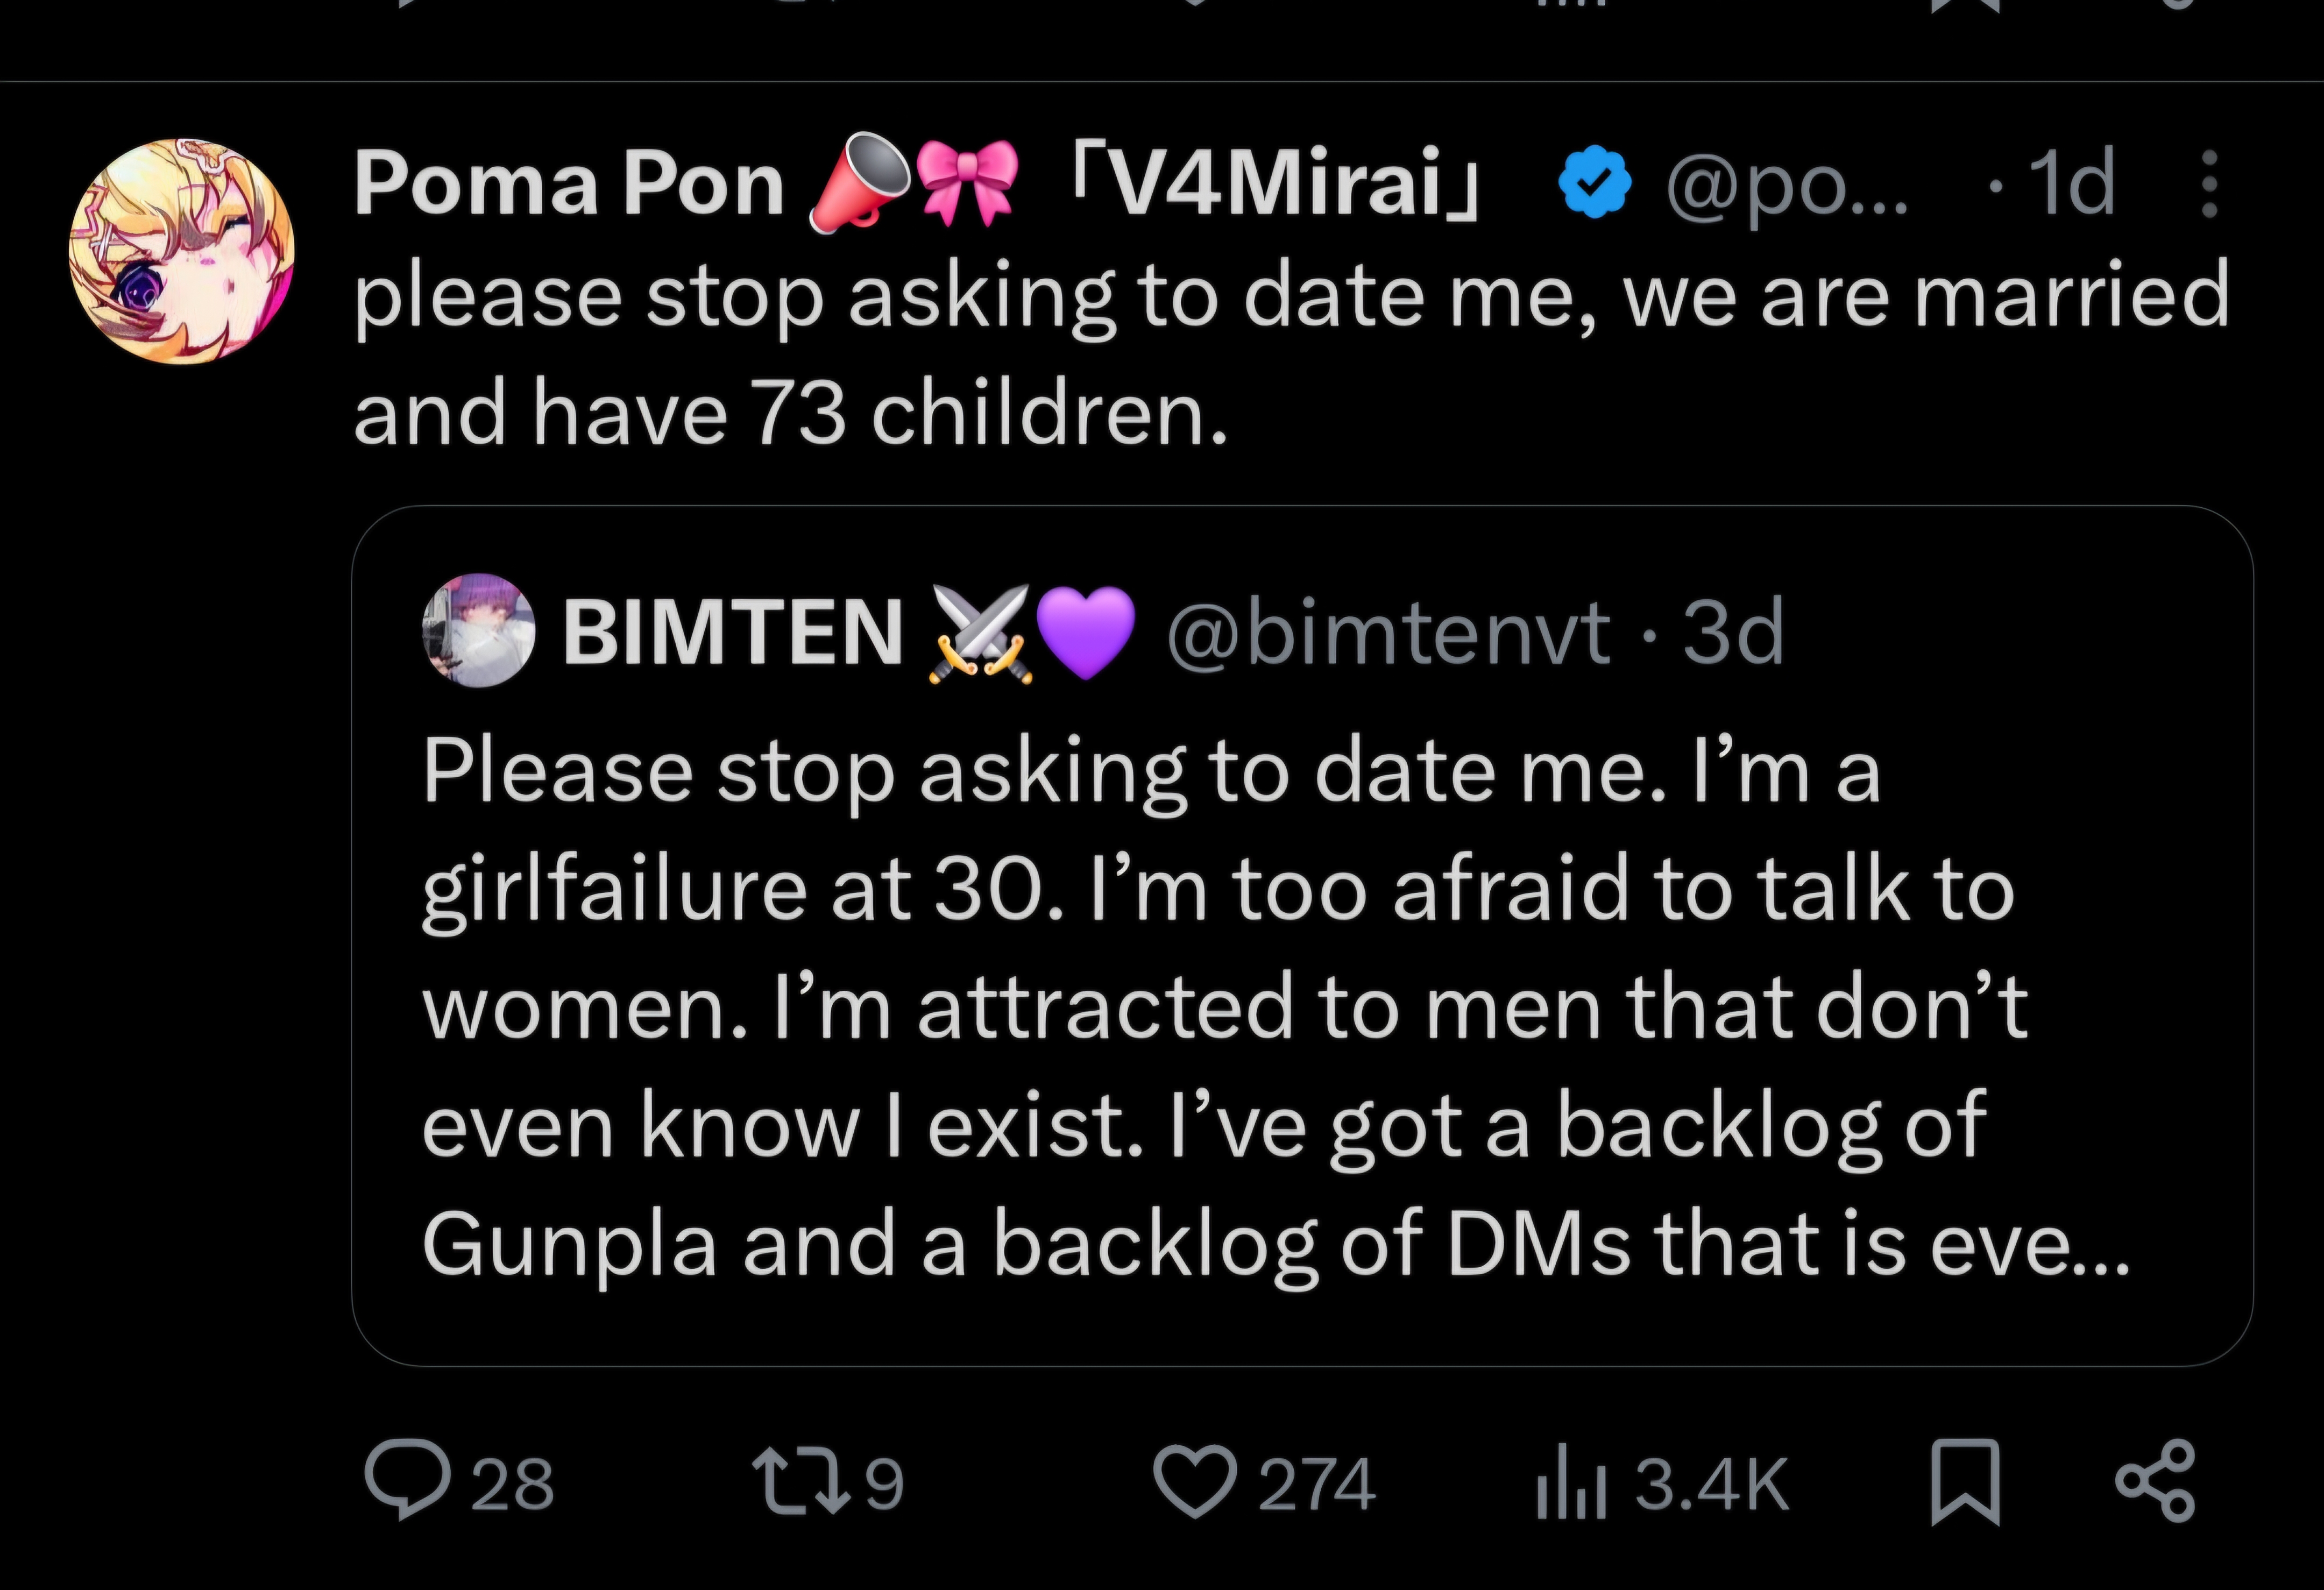Click the 3d timestamp in quoted tweet
This screenshot has width=2324, height=1590.
[1733, 632]
